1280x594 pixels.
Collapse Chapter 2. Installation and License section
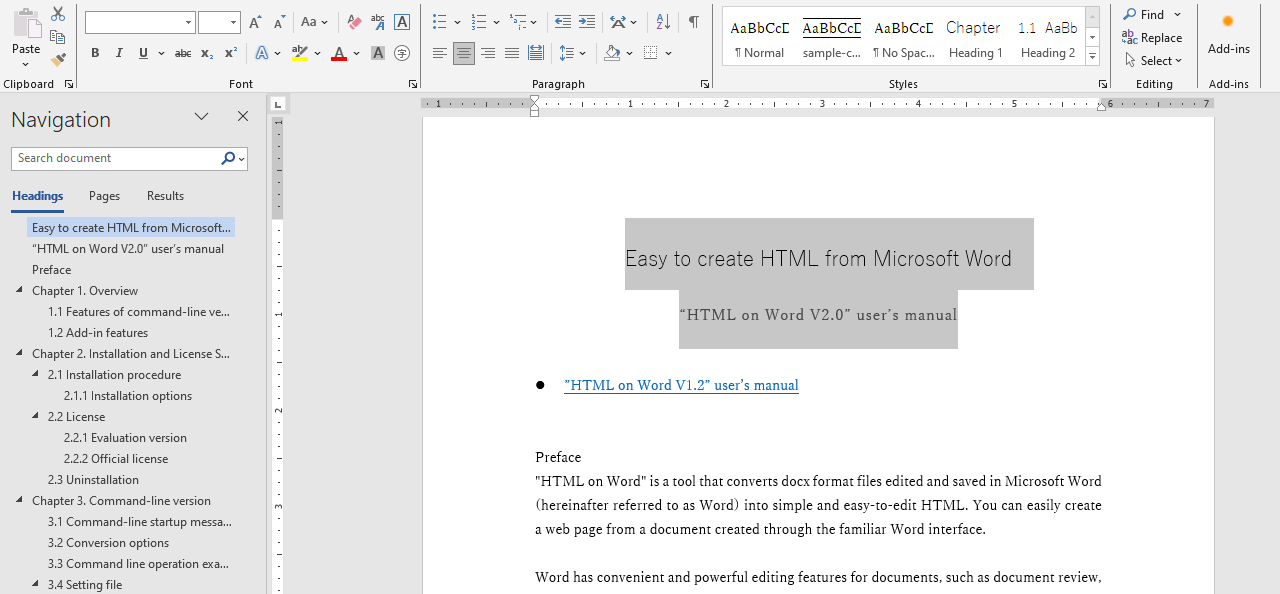[x=18, y=353]
